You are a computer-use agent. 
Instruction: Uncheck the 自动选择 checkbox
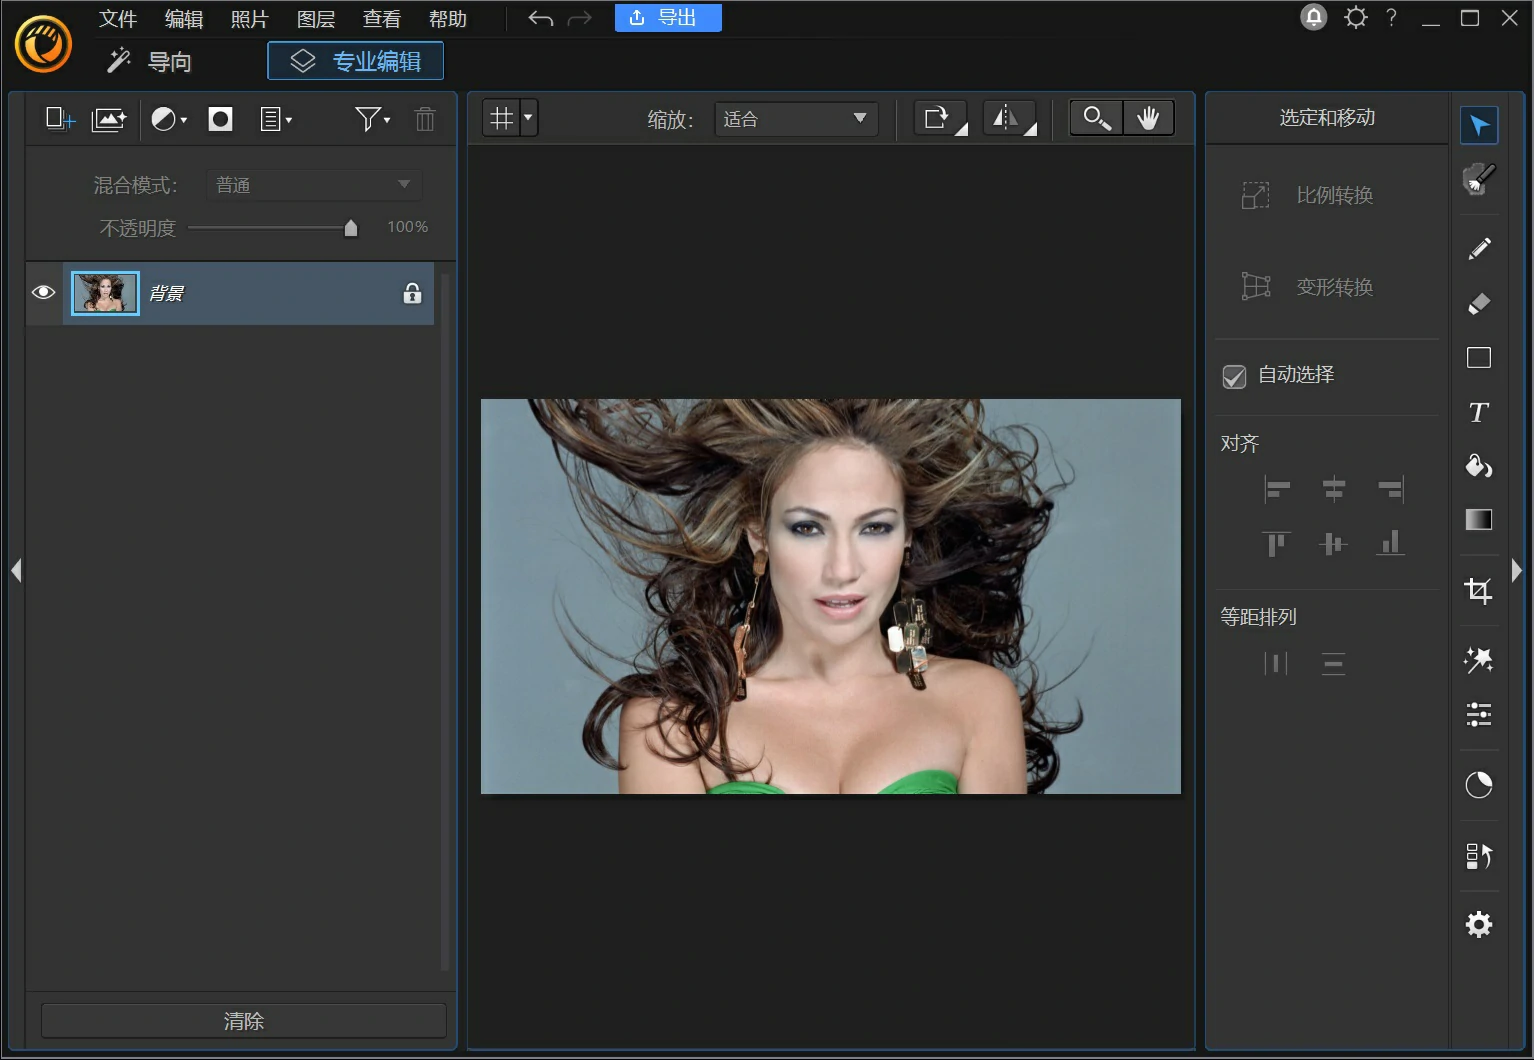point(1234,376)
